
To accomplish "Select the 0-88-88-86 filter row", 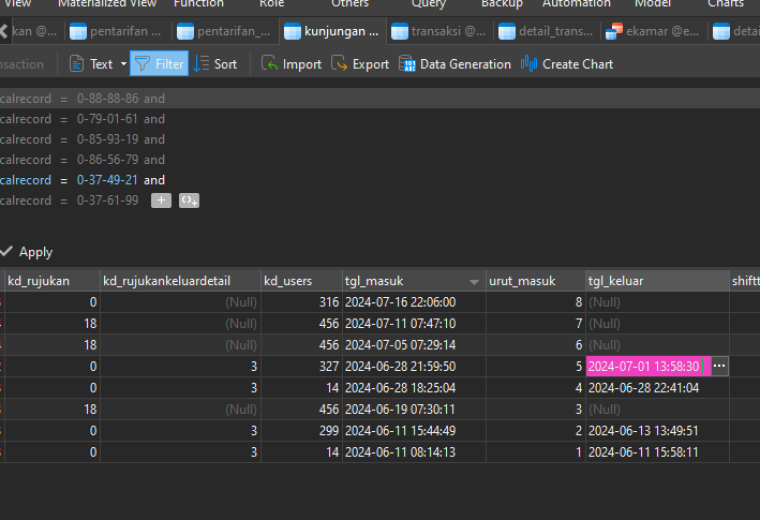I will coord(380,98).
